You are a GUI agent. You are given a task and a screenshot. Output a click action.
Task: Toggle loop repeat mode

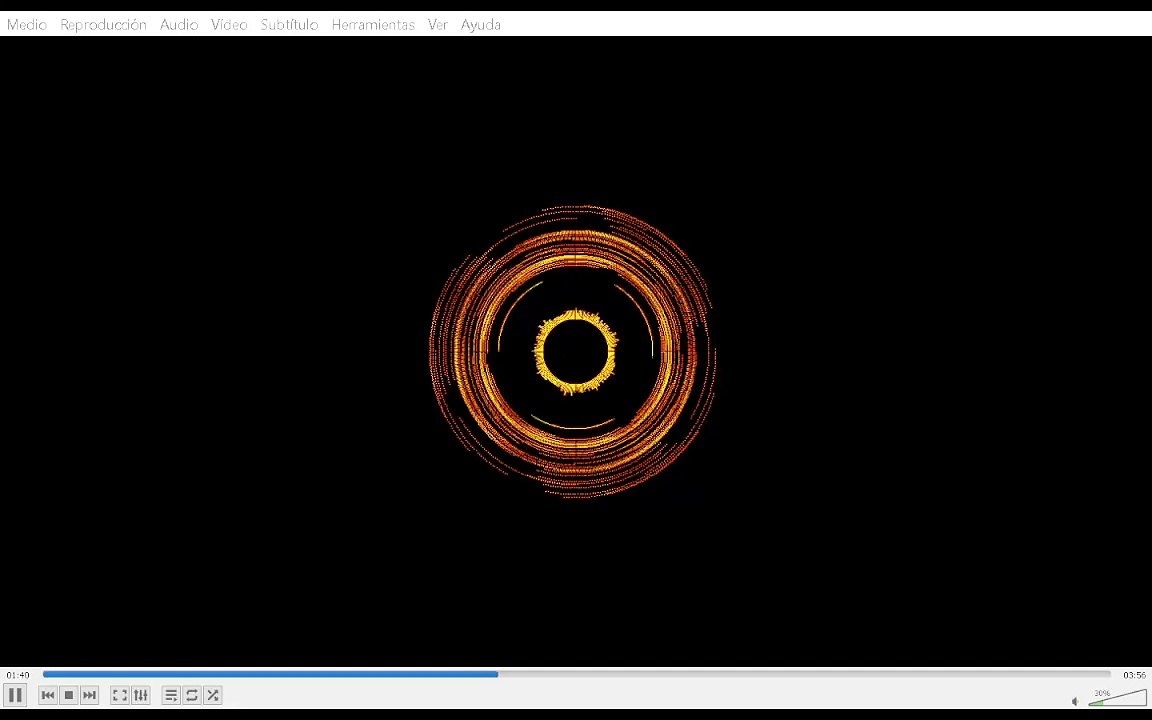pos(192,695)
